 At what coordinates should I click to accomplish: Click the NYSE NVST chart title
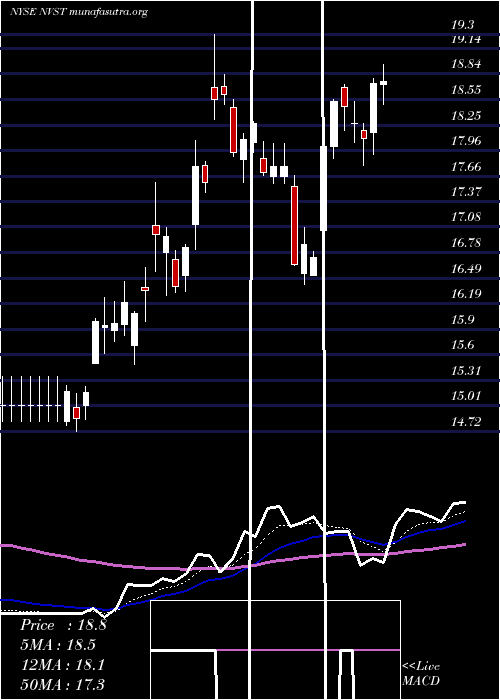[x=79, y=12]
